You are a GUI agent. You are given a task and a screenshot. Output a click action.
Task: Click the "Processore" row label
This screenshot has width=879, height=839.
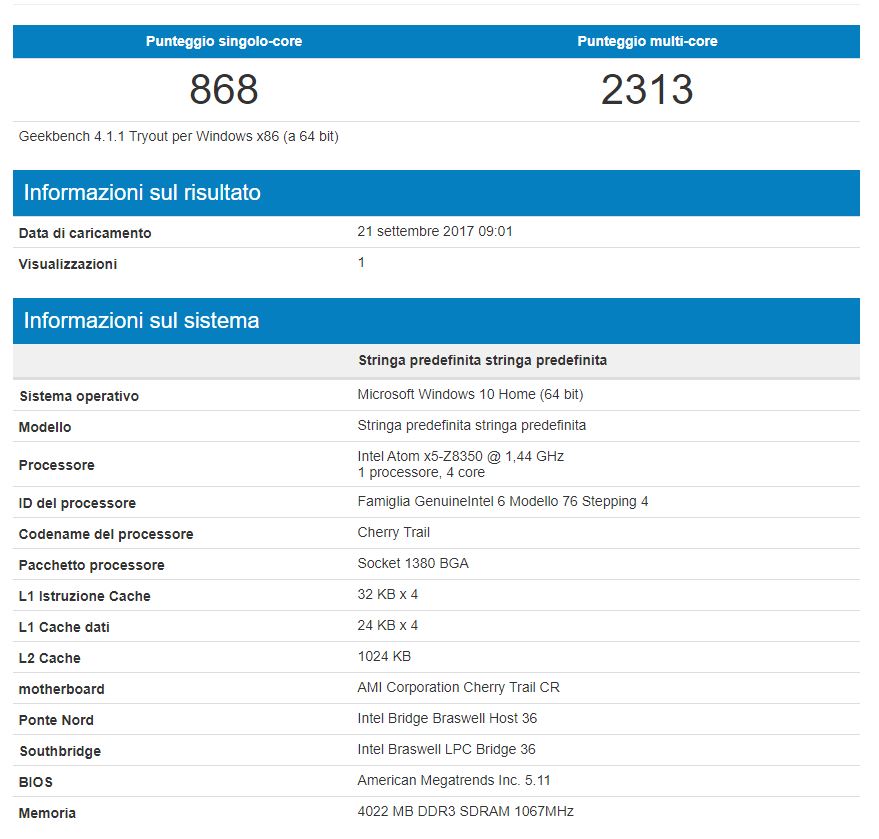pos(57,465)
